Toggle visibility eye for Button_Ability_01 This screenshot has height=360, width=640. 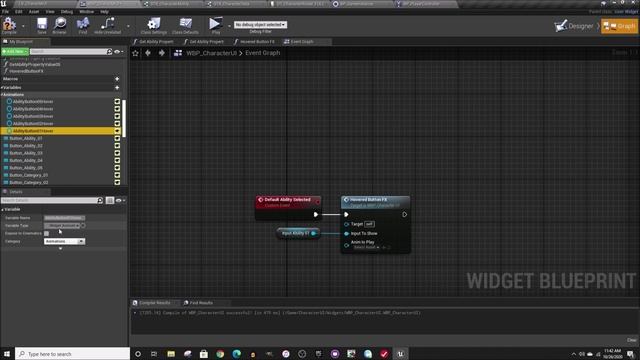117,138
